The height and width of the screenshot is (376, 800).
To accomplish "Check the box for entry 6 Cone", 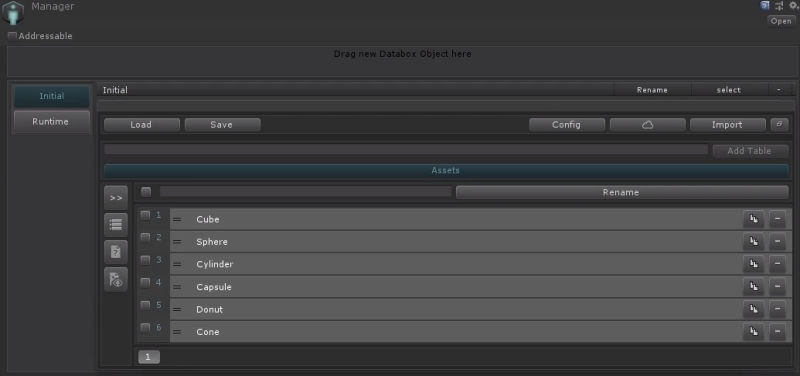I will coord(145,328).
